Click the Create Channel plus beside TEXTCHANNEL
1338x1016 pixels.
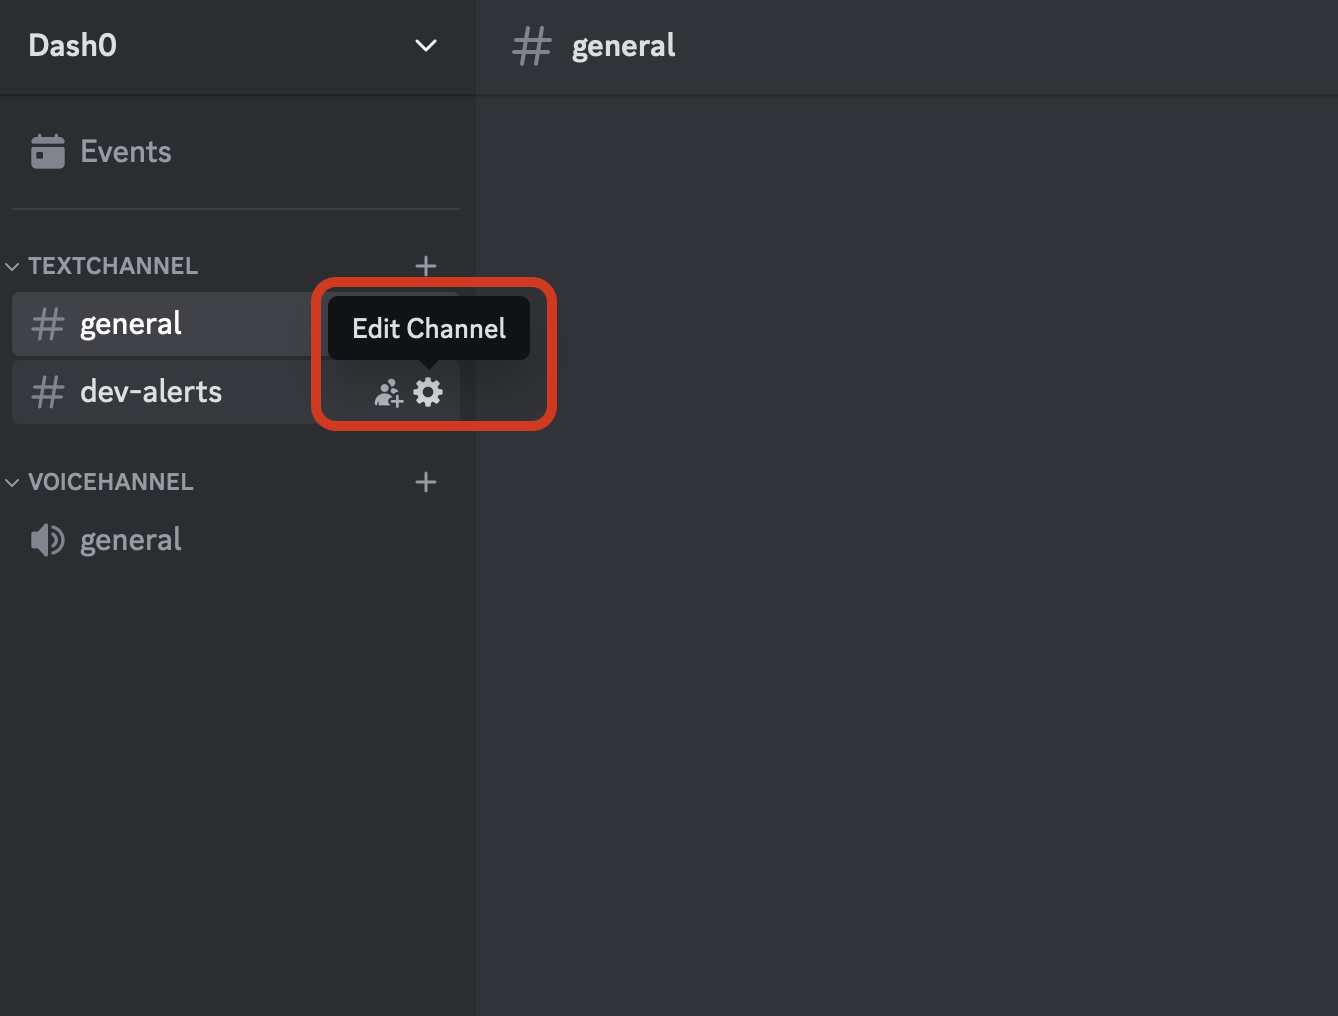point(426,266)
